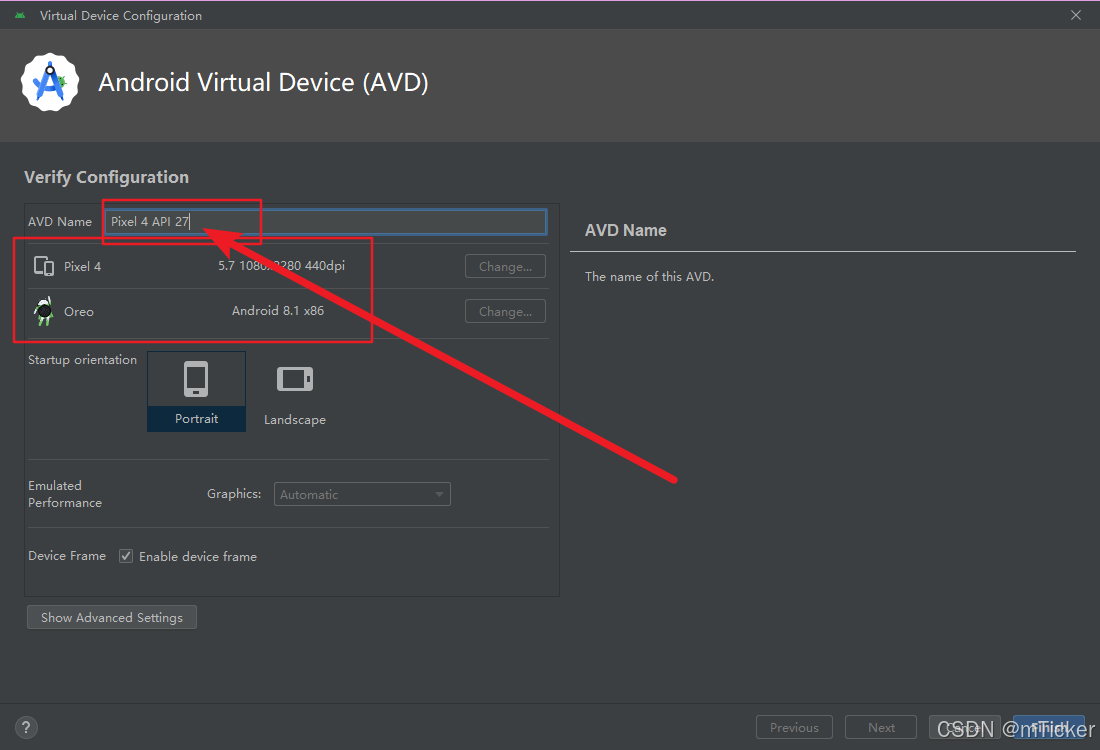1100x750 pixels.
Task: Toggle the Enable device frame checkbox
Action: coord(126,556)
